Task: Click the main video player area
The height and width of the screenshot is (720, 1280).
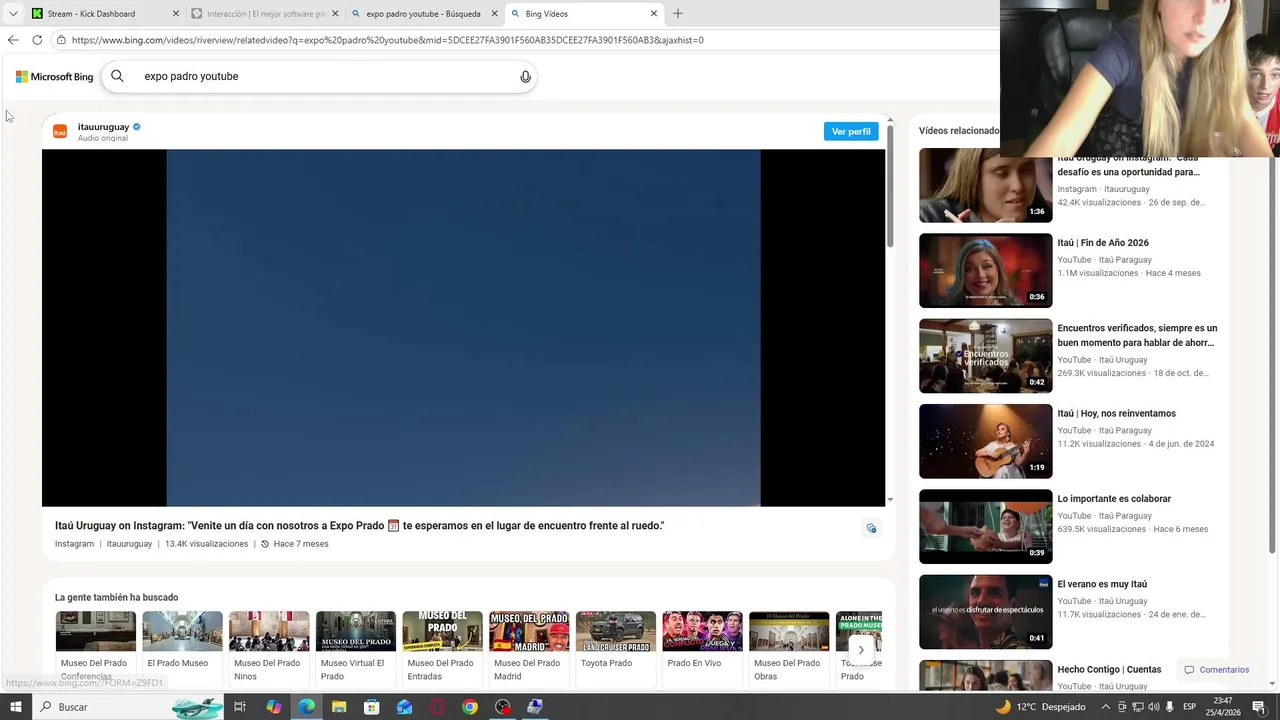Action: [x=463, y=328]
